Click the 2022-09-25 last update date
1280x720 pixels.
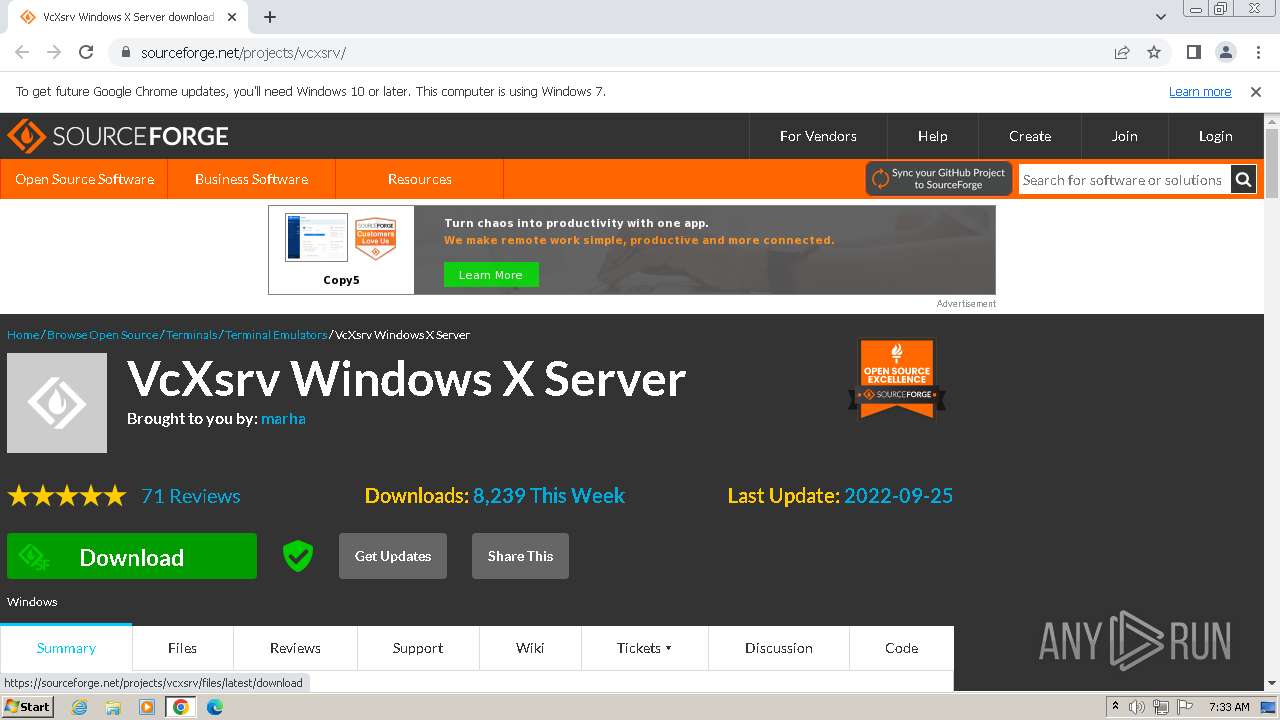point(898,496)
